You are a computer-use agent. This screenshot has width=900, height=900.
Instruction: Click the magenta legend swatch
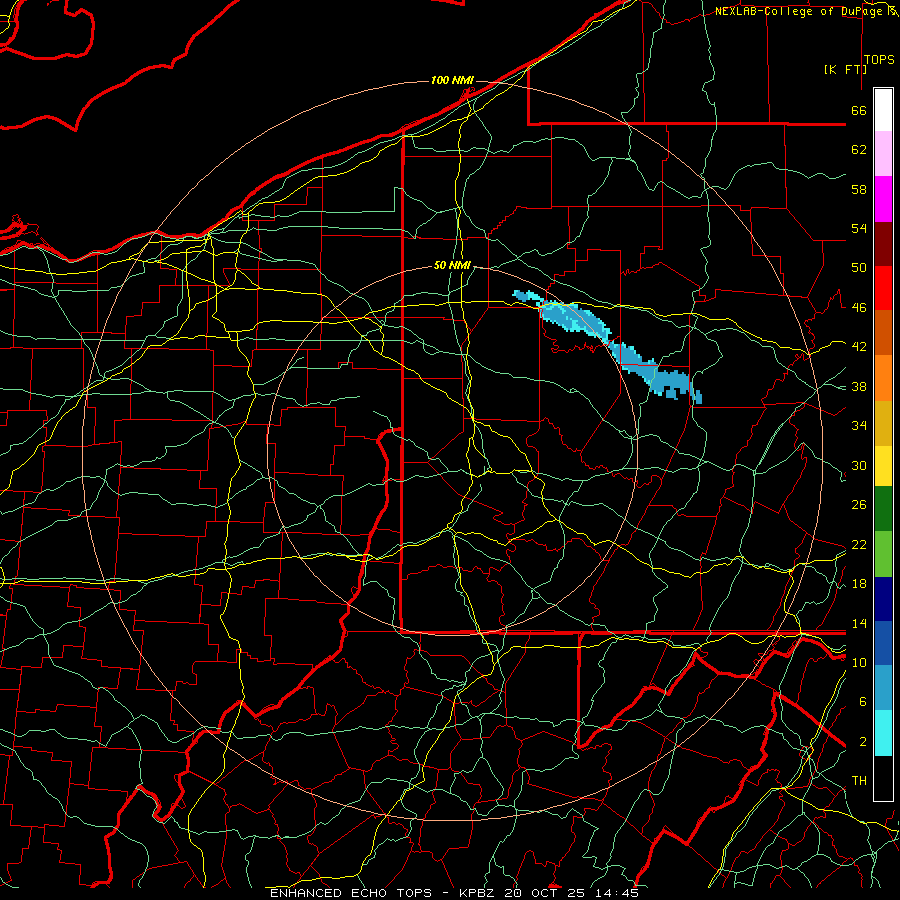[883, 199]
